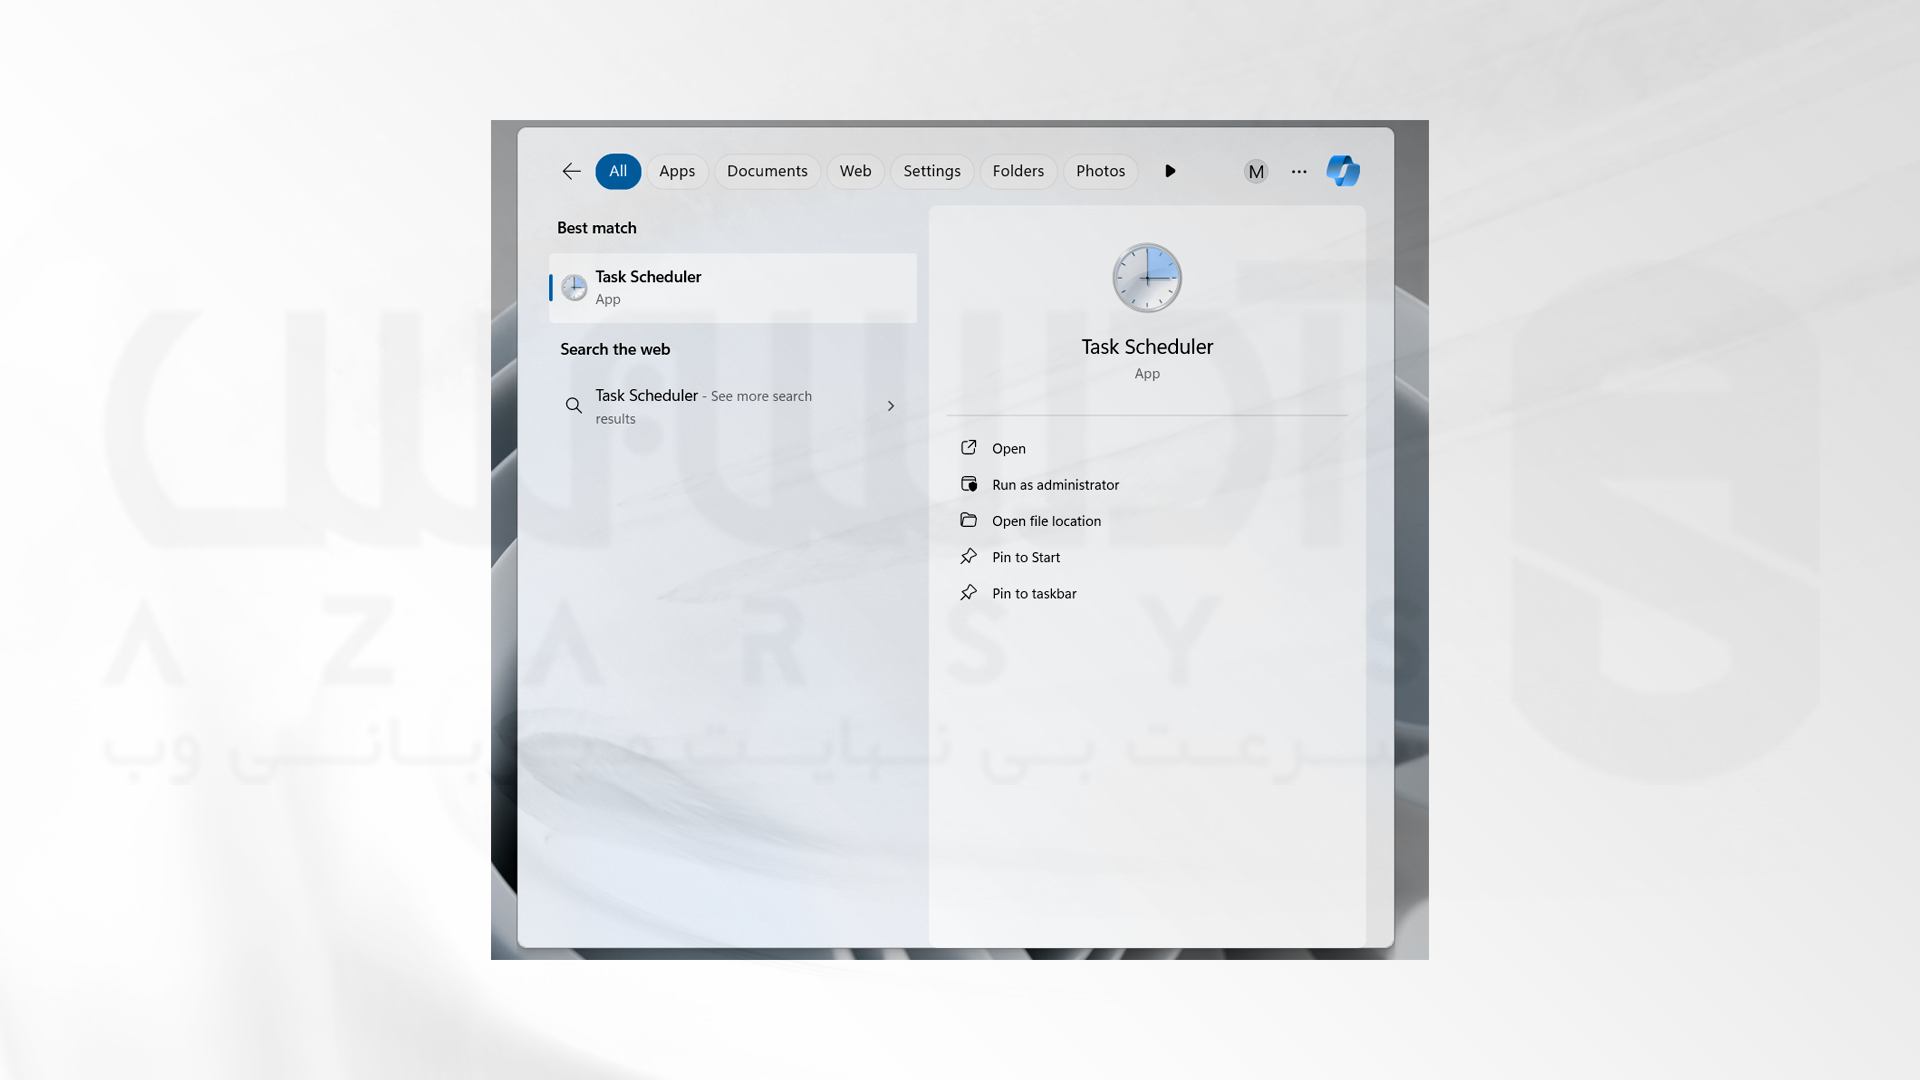
Task: Click the play button control
Action: coord(1171,170)
